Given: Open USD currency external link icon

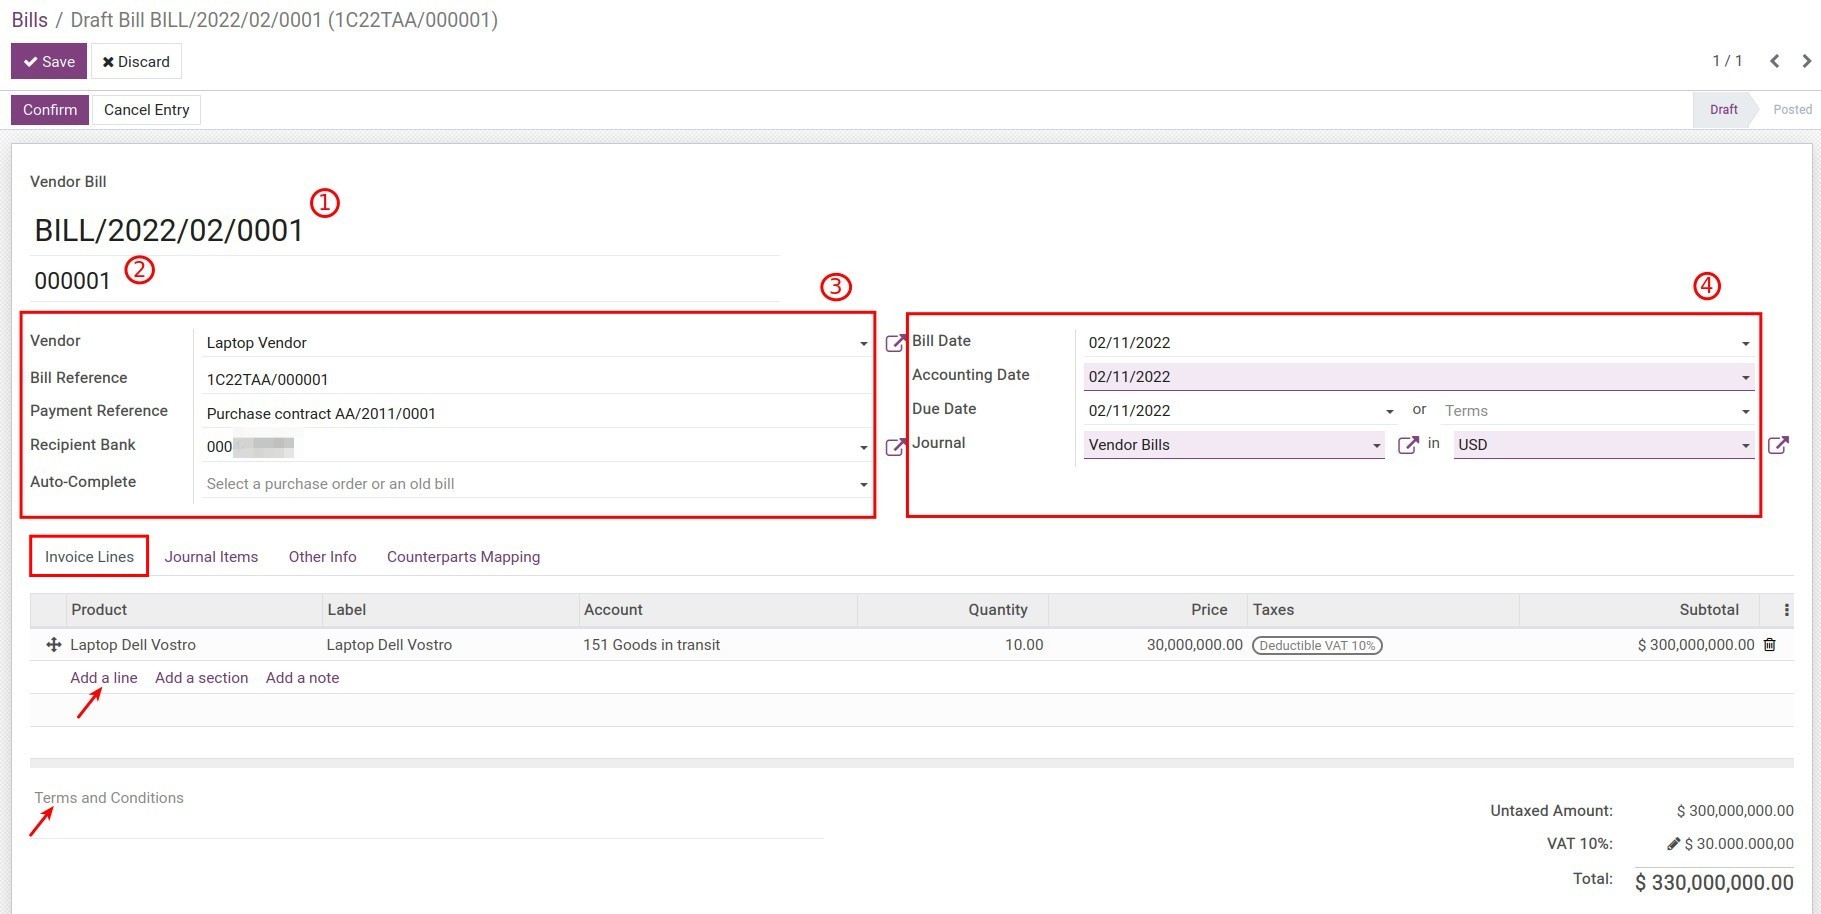Looking at the screenshot, I should click(1777, 445).
